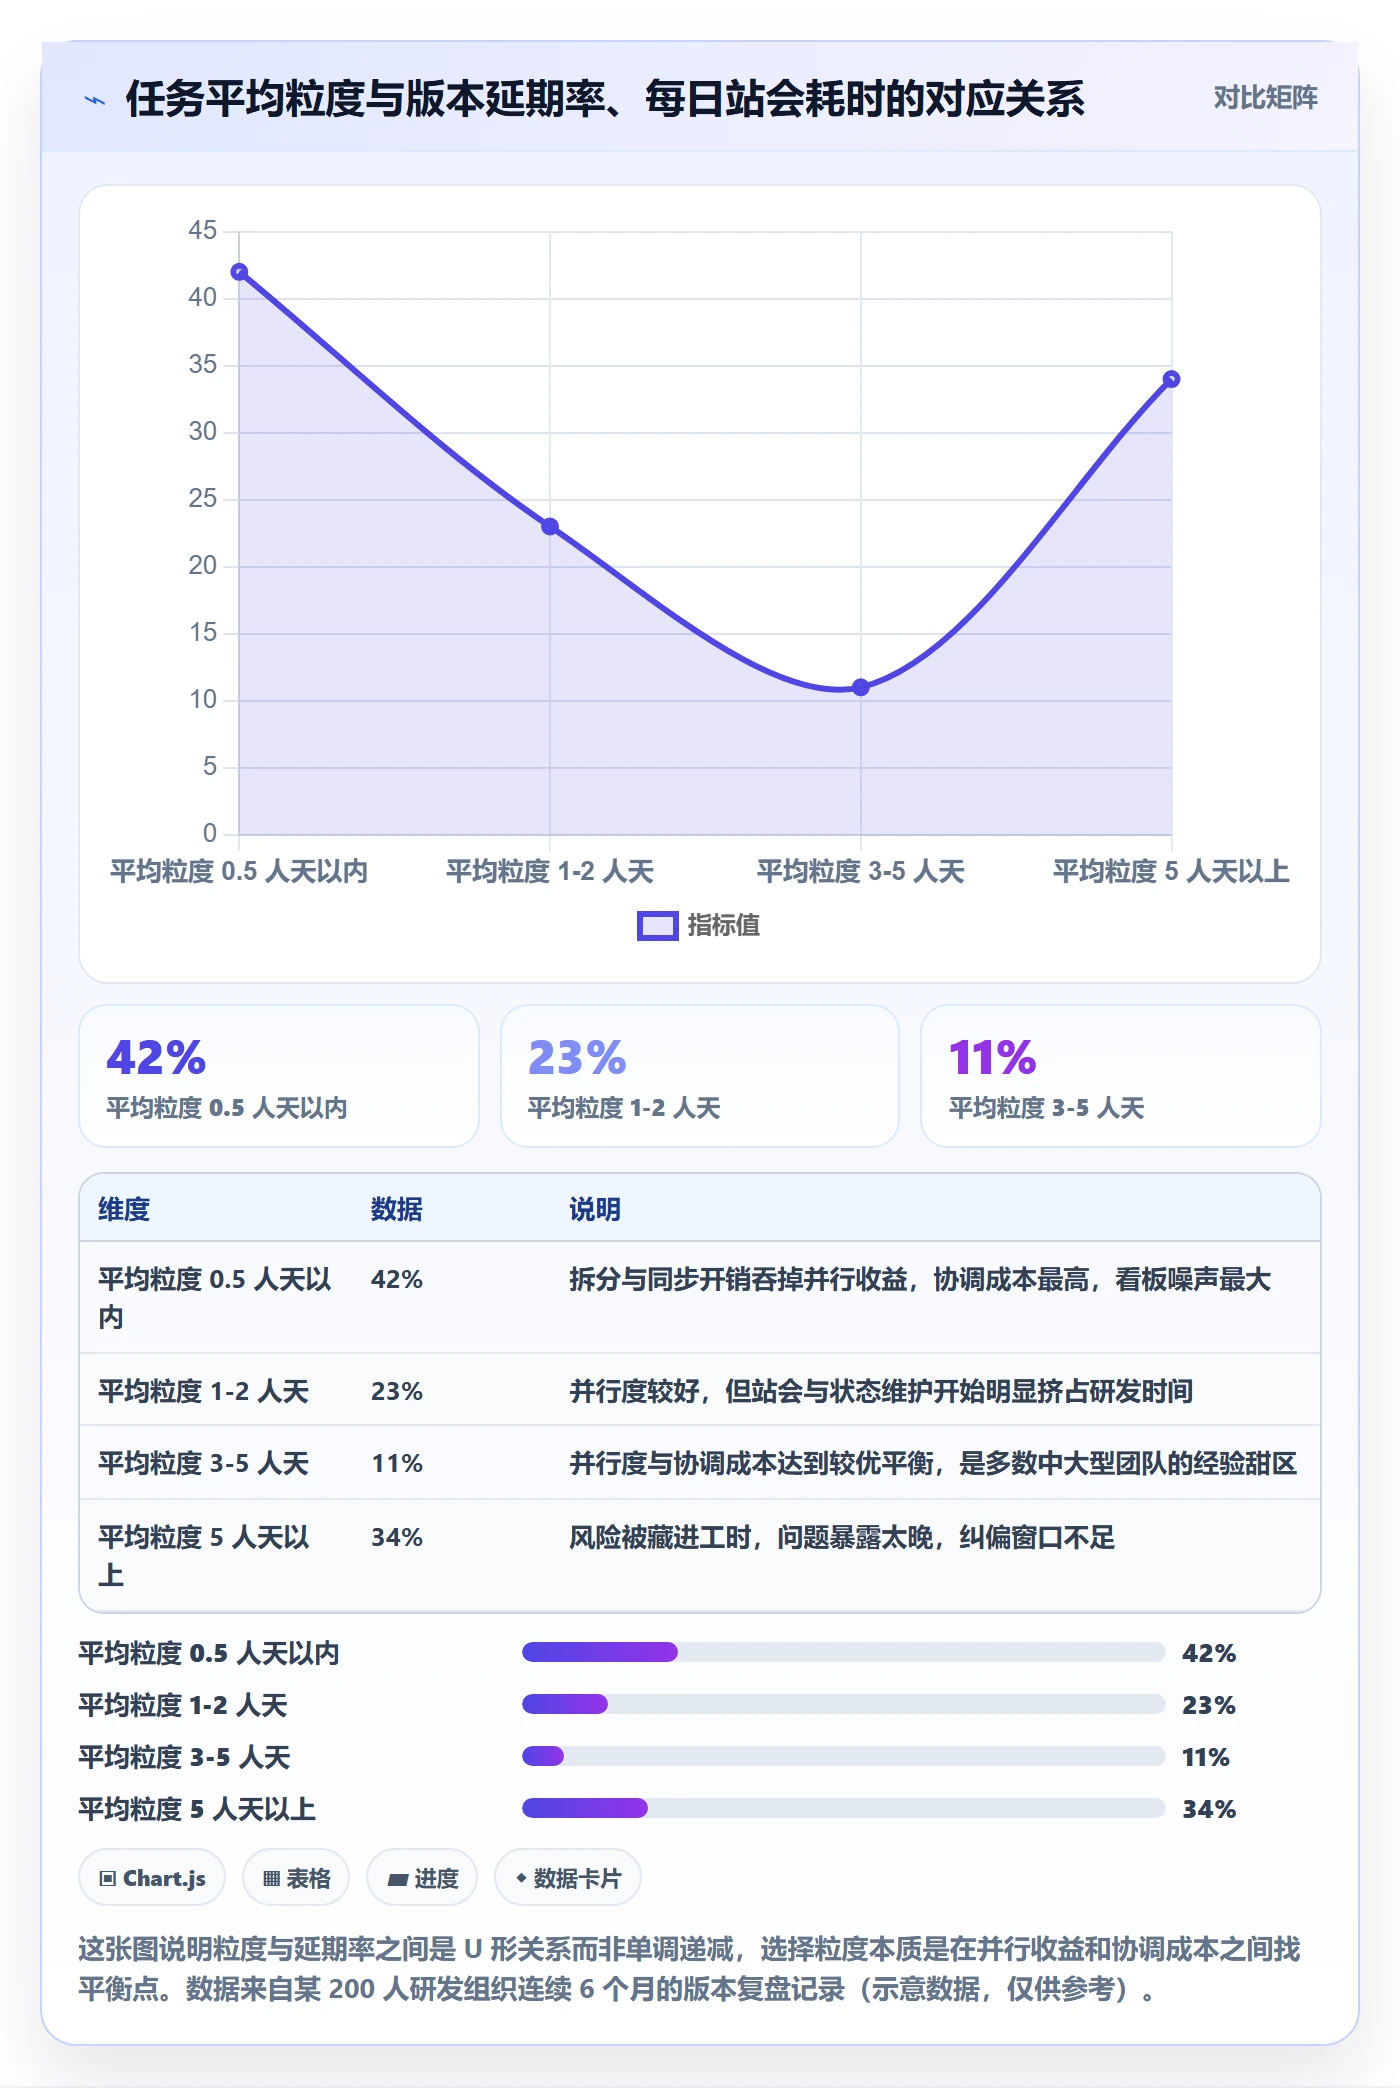Click the chart title heading text
Image resolution: width=1400 pixels, height=2088 pixels.
click(605, 99)
